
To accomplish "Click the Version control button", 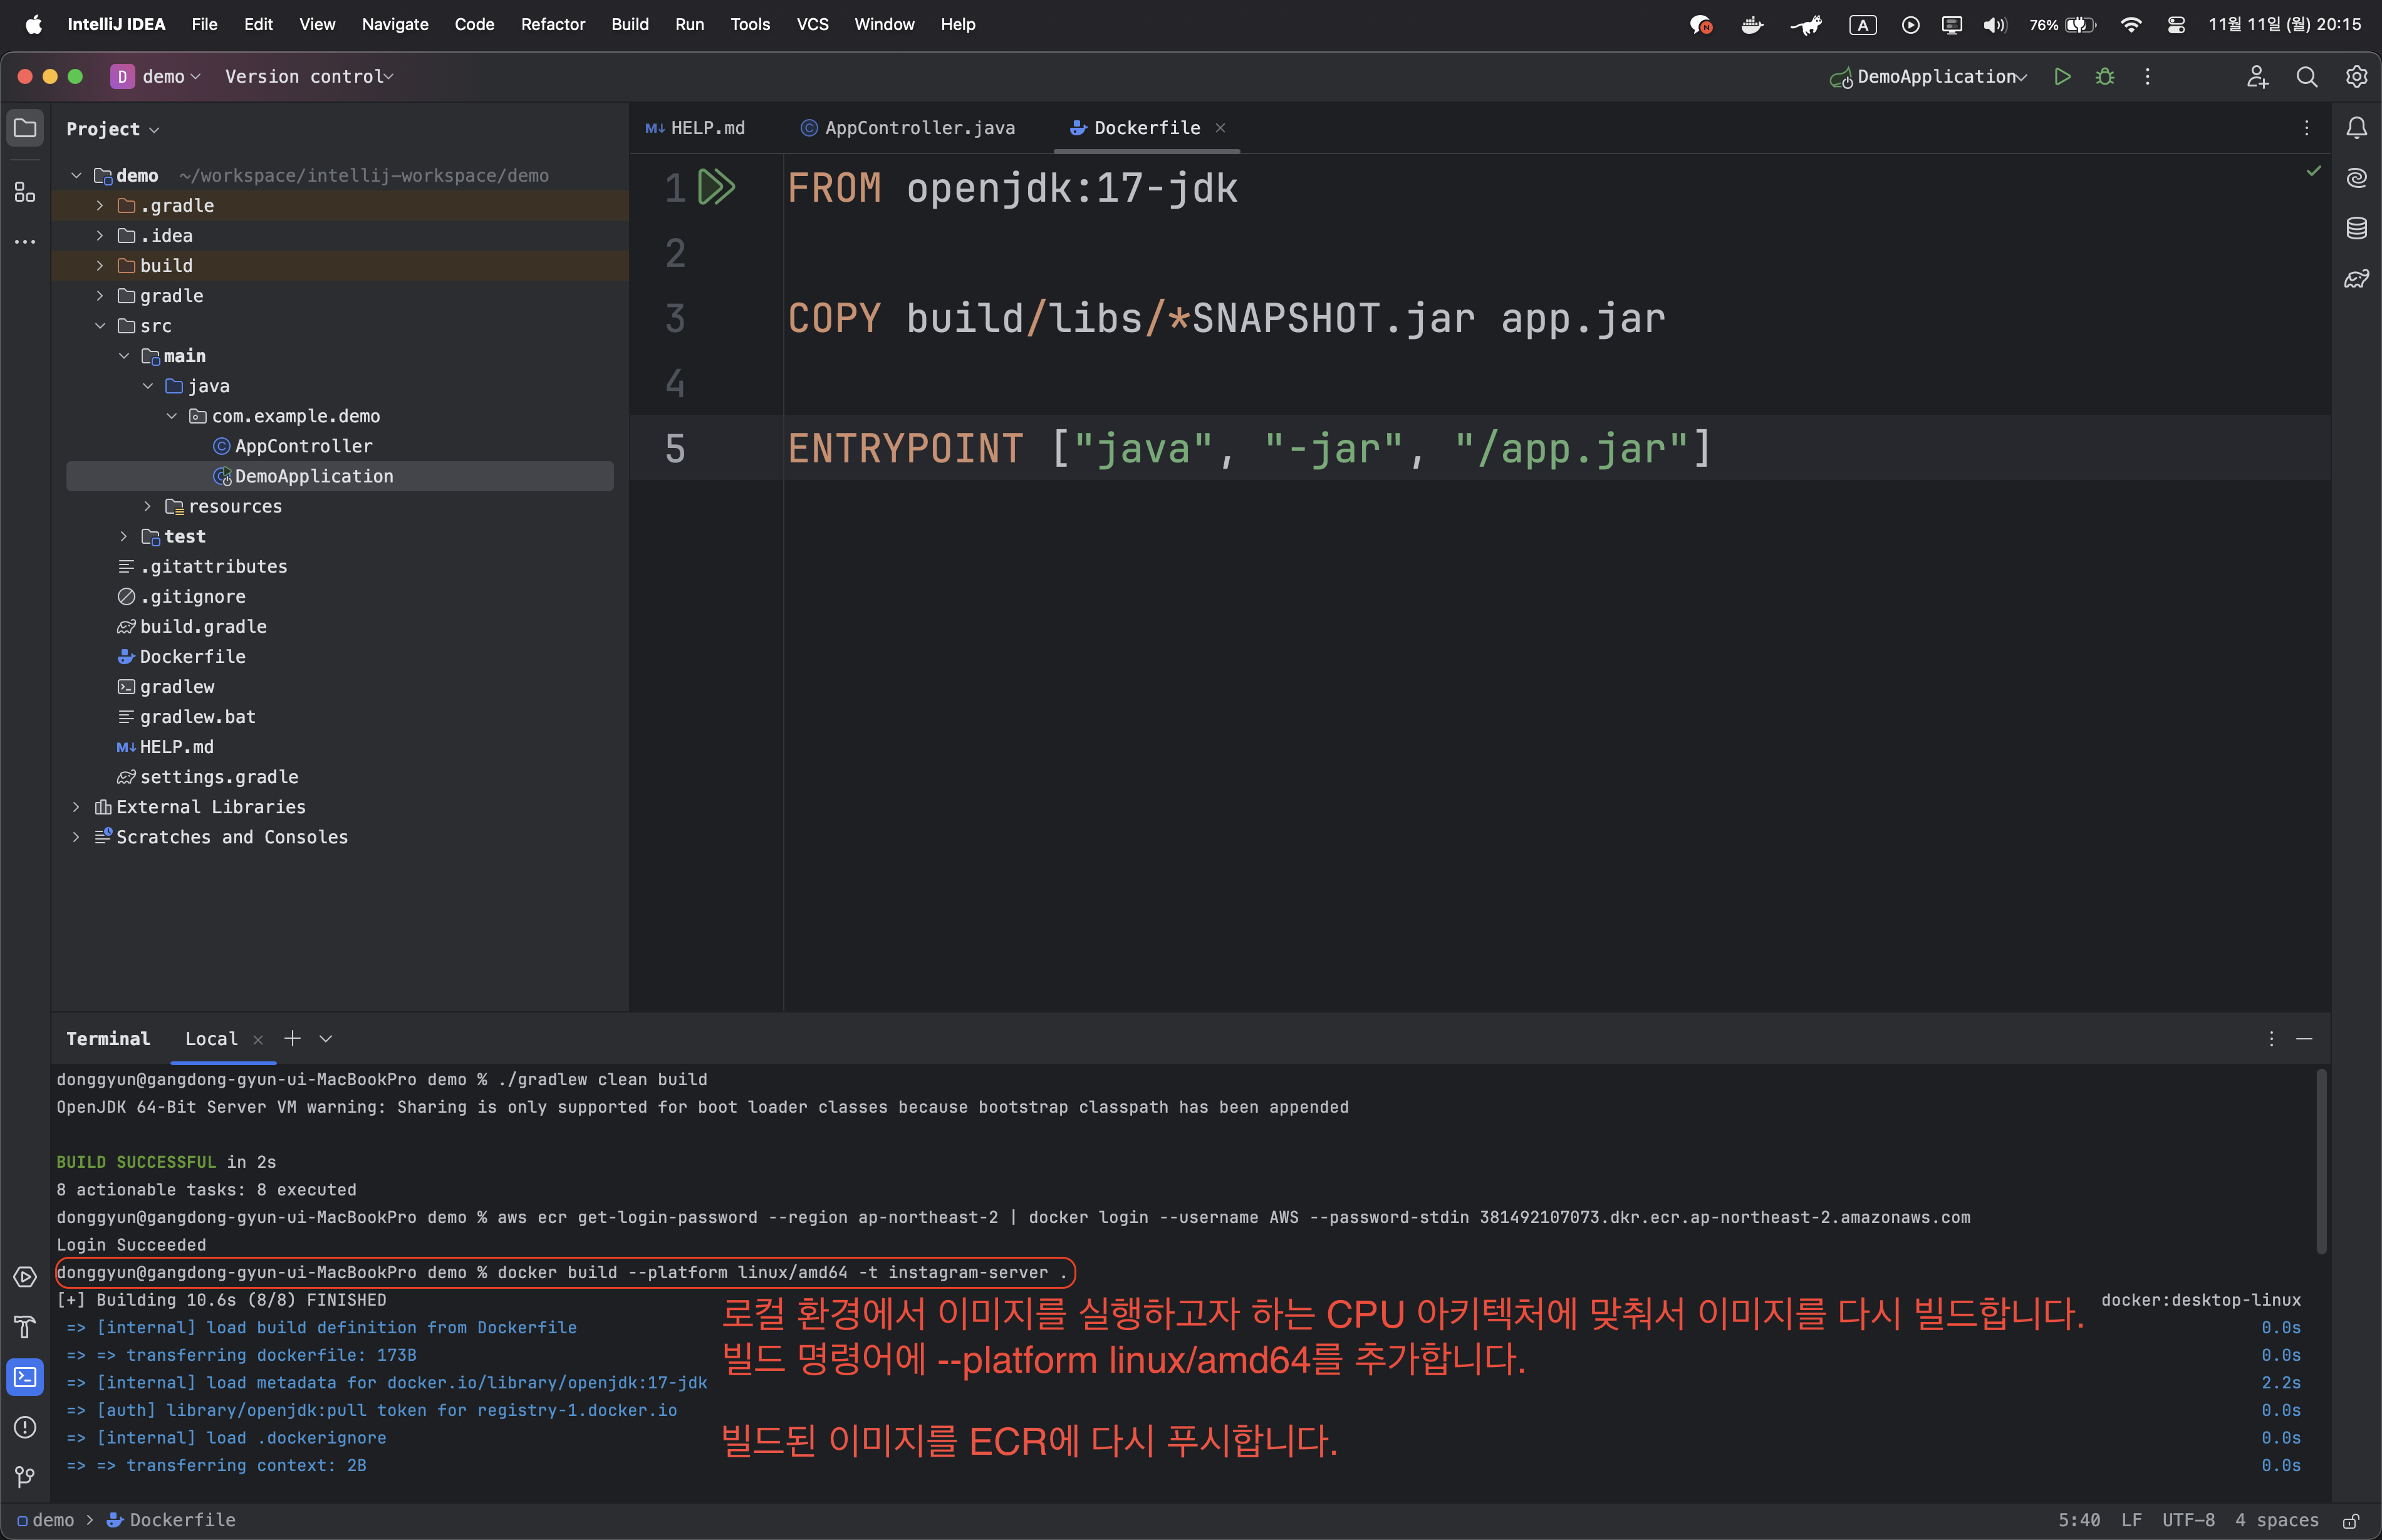I will 308,77.
